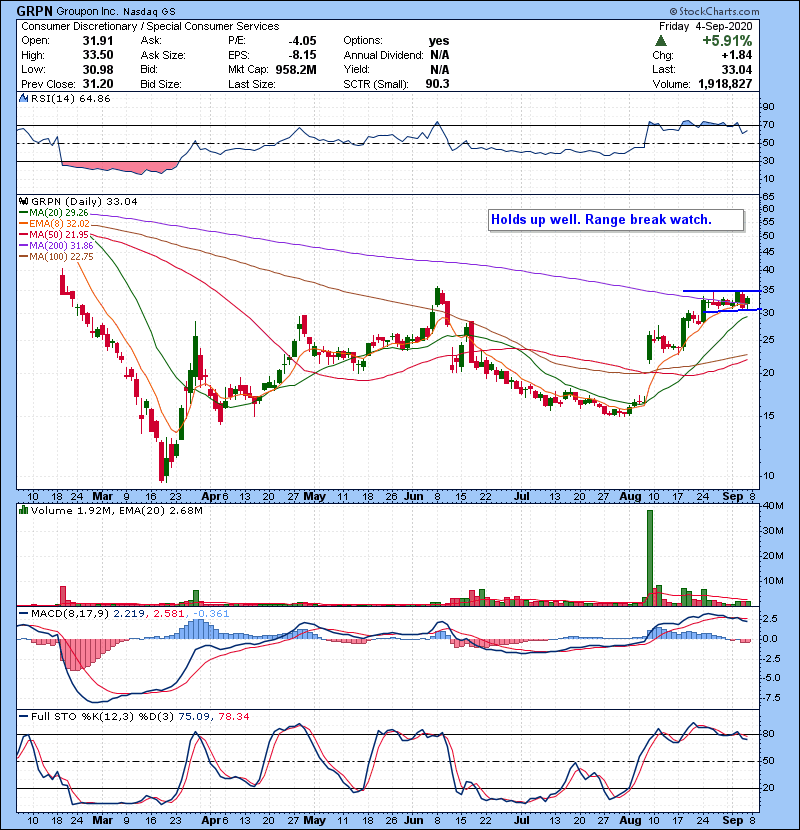The width and height of the screenshot is (800, 830).
Task: Click the green MA(20) legend marker
Action: (22, 213)
